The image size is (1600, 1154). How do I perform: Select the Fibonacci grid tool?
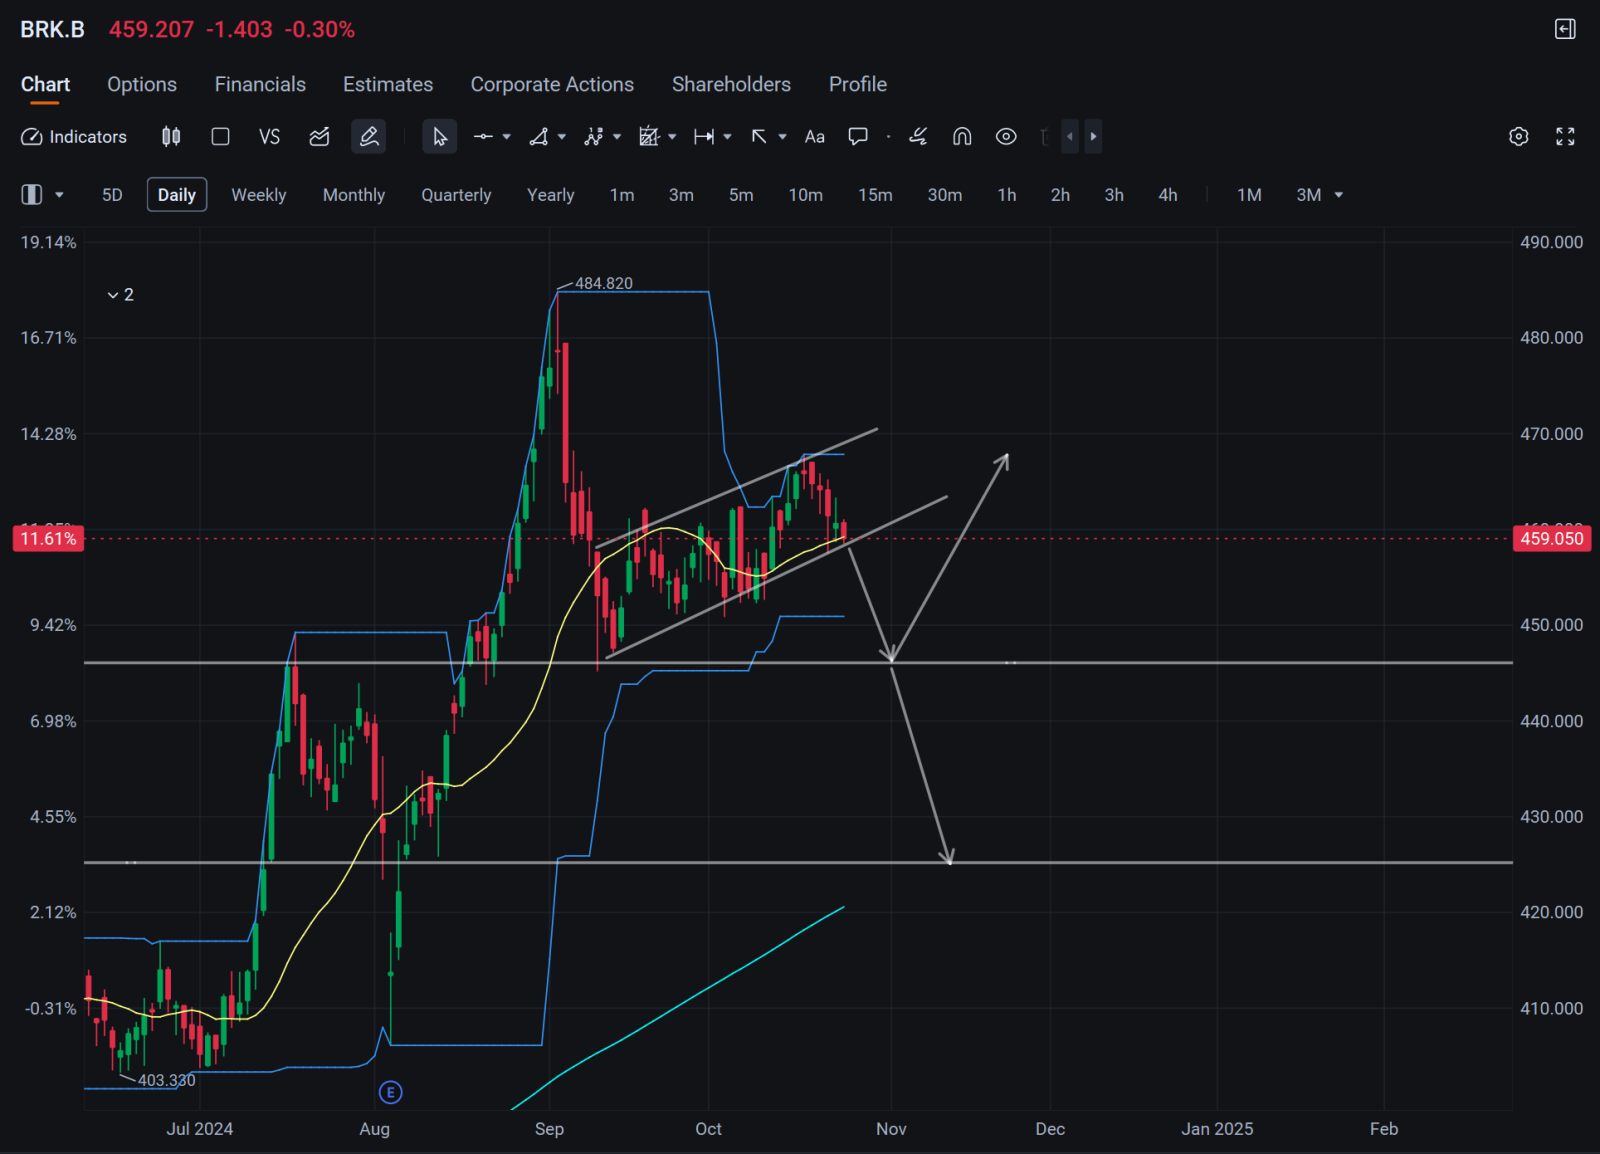click(649, 137)
